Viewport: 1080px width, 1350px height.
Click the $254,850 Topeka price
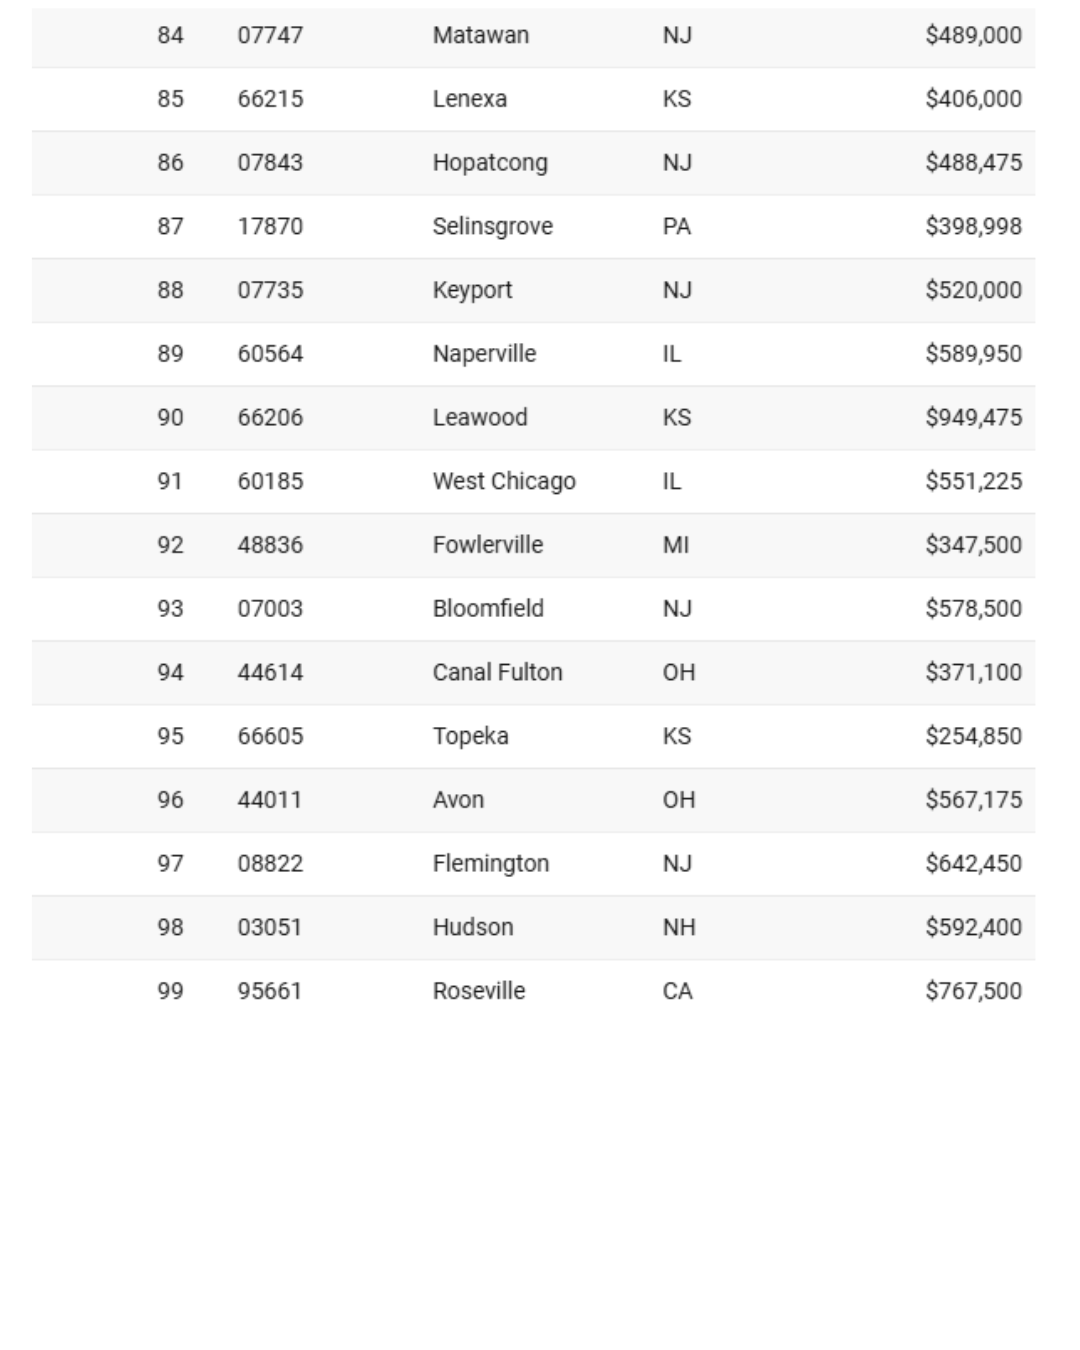pos(973,737)
